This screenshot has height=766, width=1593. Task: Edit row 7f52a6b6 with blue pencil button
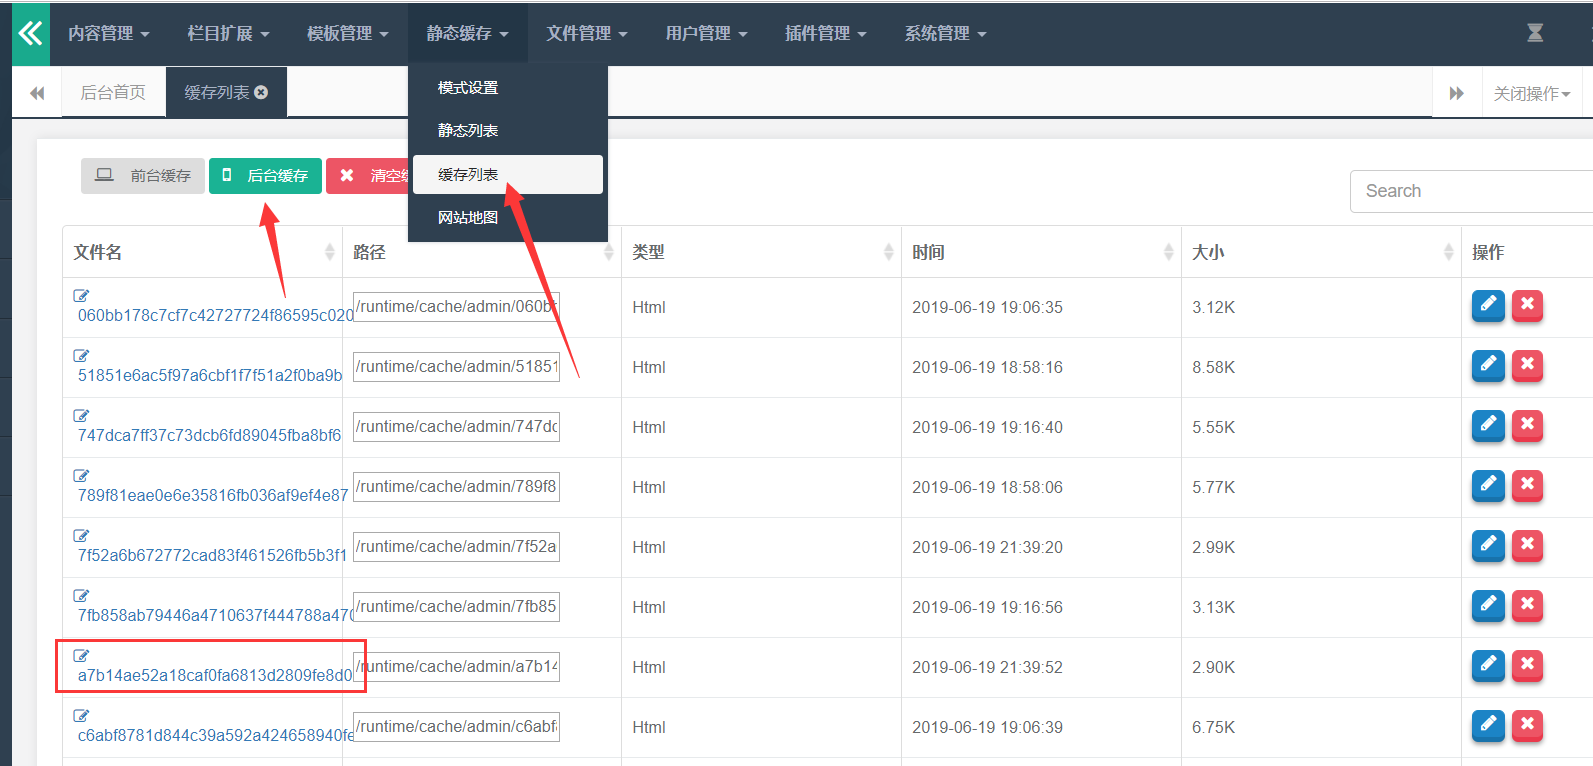coord(1488,546)
